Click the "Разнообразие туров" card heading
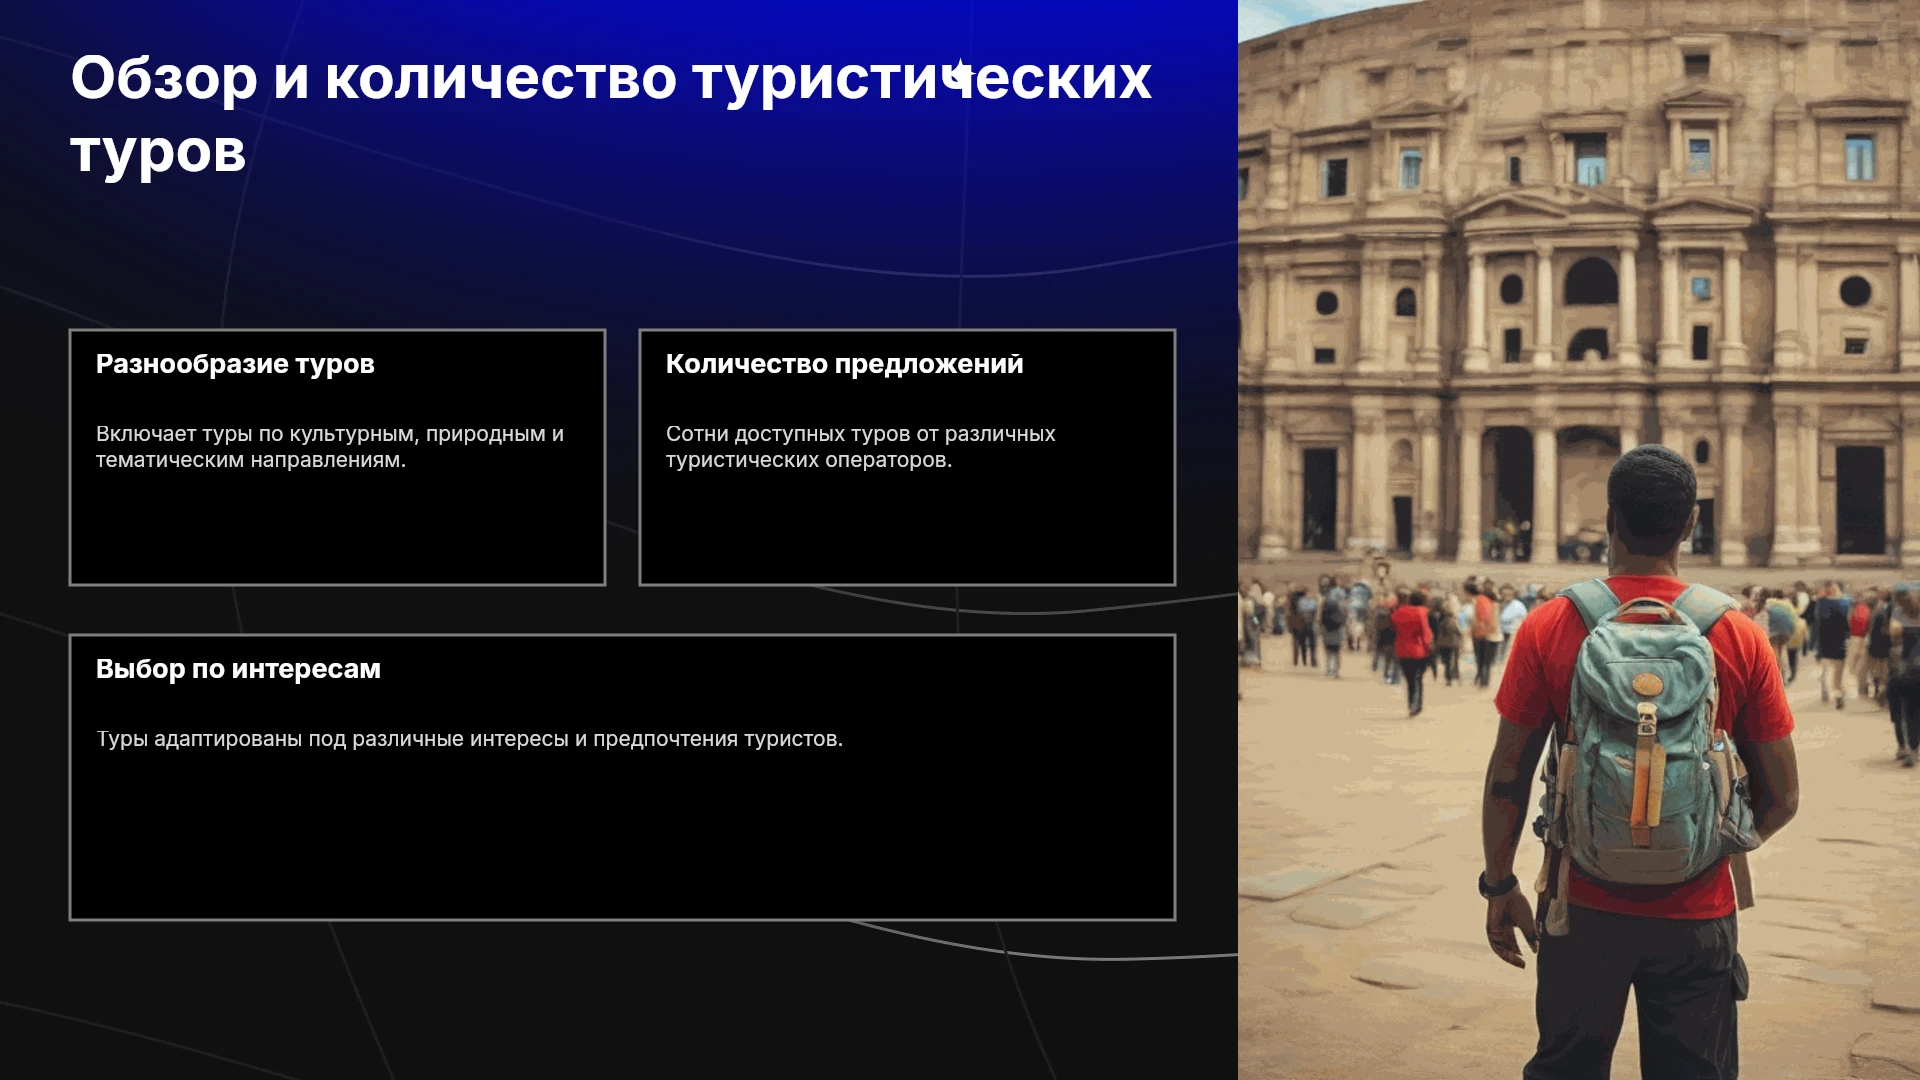Image resolution: width=1920 pixels, height=1080 pixels. click(x=235, y=364)
